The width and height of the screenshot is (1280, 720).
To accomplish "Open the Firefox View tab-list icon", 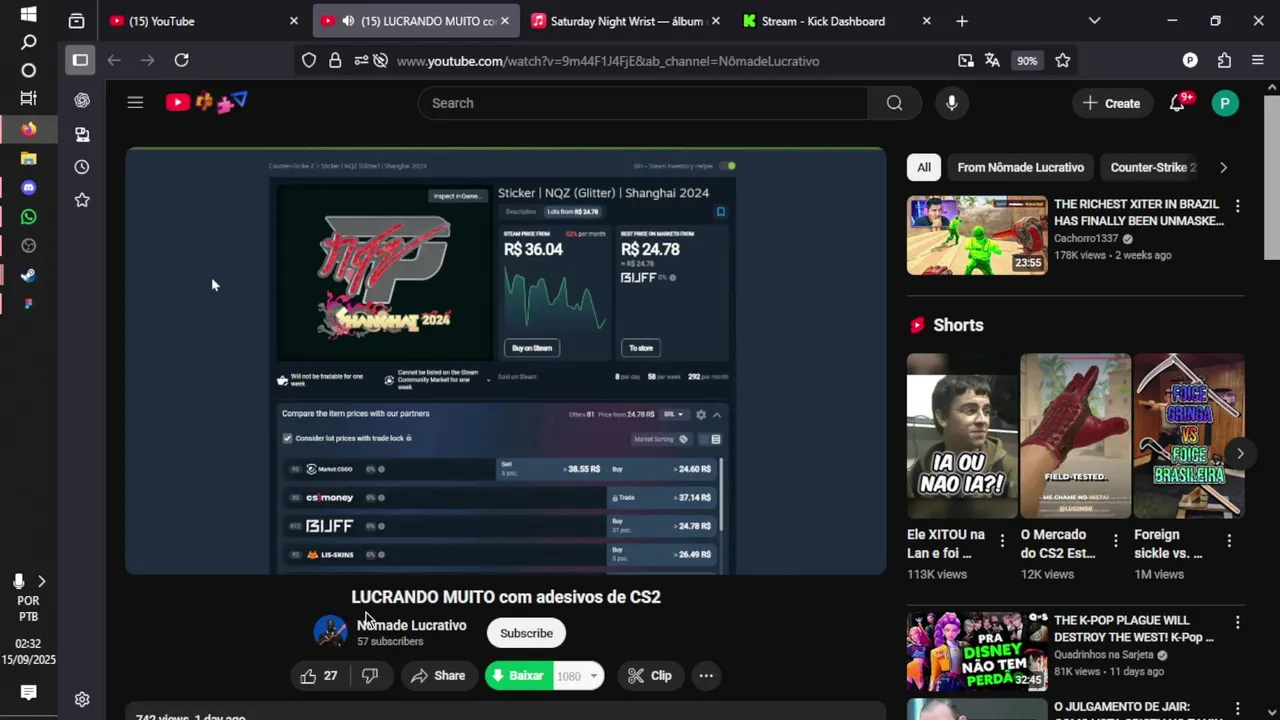I will tap(76, 21).
